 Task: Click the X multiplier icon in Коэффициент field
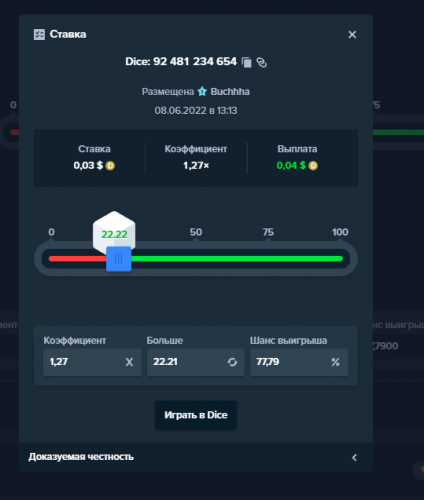click(129, 362)
